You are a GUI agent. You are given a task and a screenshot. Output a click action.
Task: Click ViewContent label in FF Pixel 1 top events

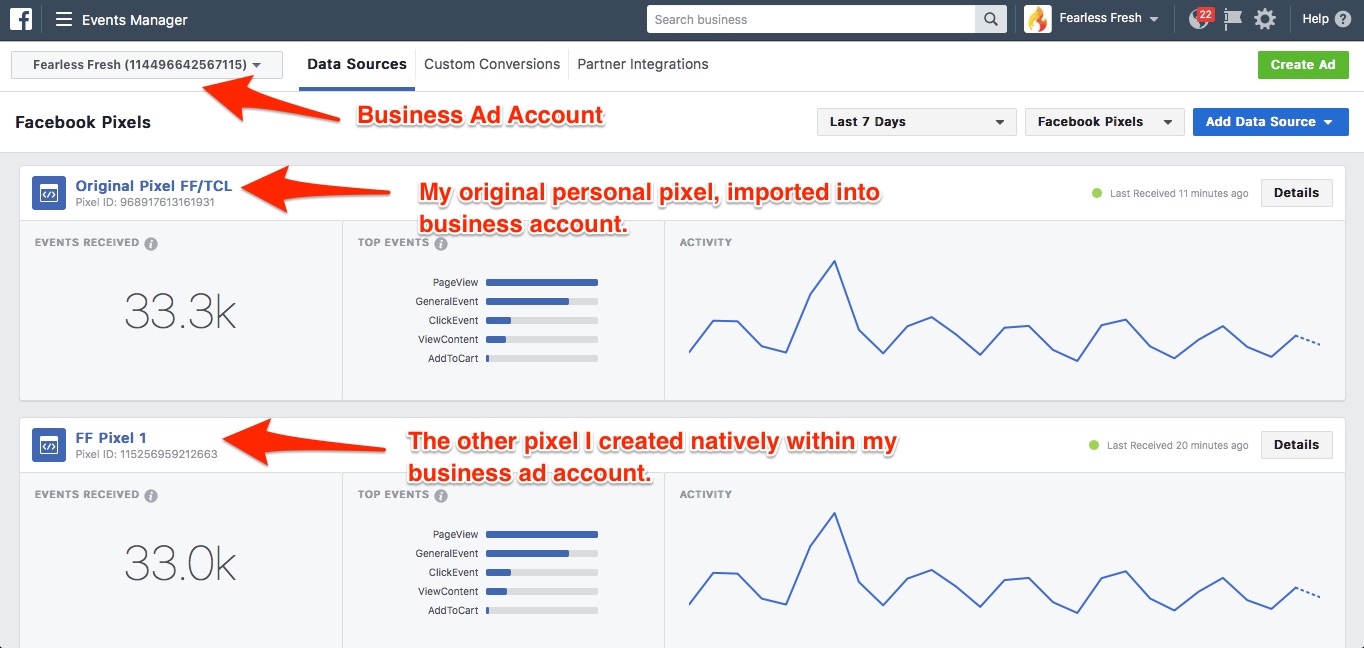448,592
